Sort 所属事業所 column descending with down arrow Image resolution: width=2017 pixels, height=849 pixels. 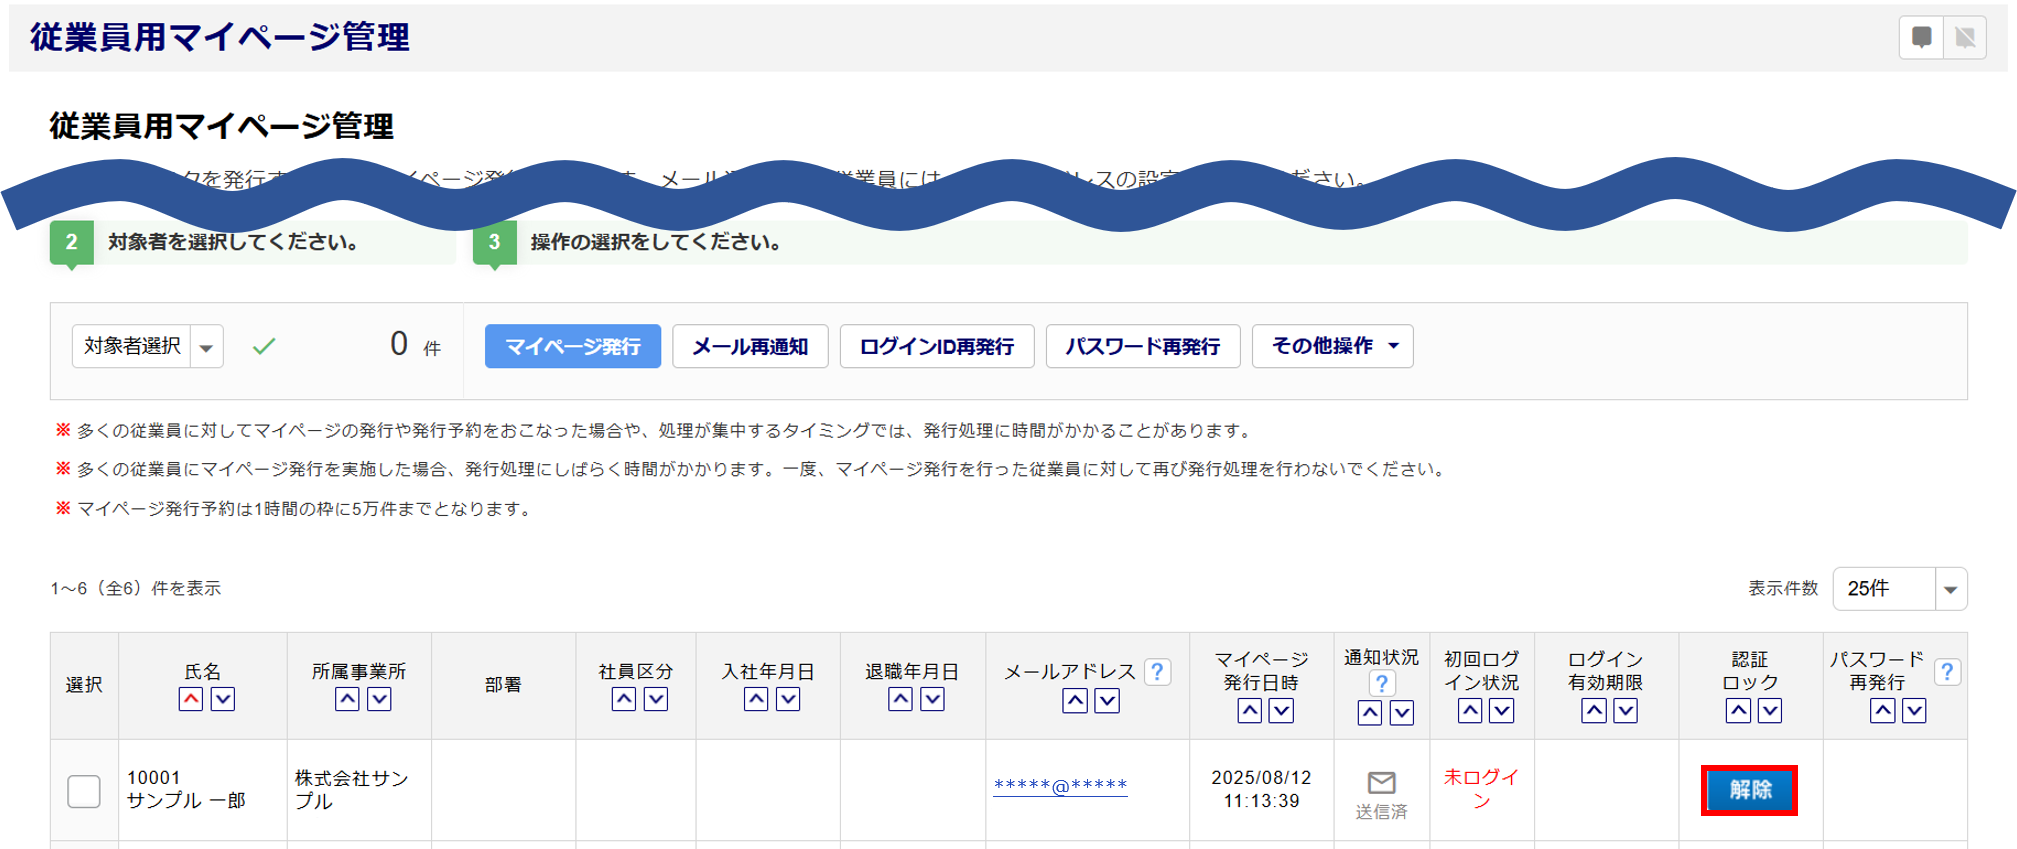click(x=379, y=699)
